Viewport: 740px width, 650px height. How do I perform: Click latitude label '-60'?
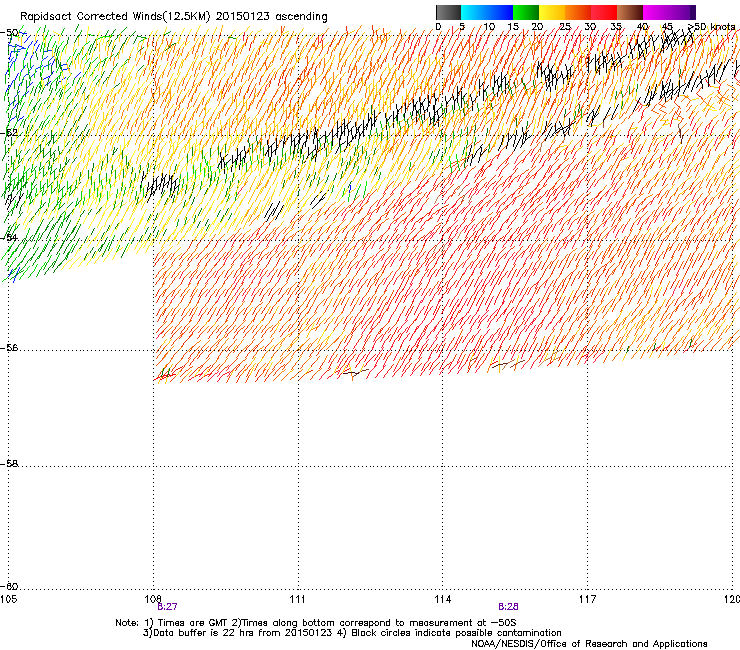(9, 586)
